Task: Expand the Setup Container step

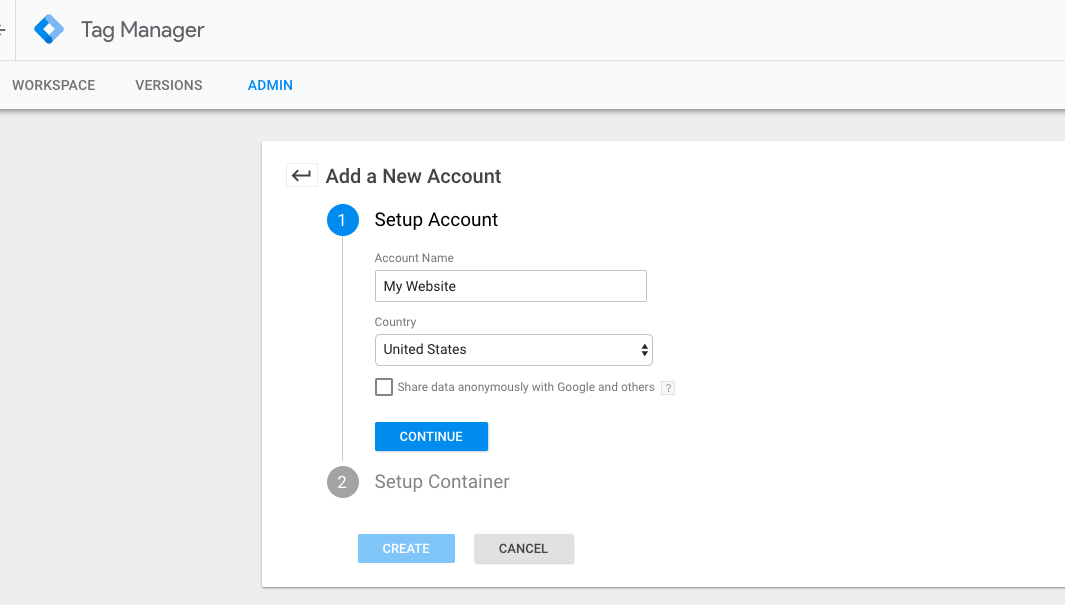Action: [x=442, y=482]
